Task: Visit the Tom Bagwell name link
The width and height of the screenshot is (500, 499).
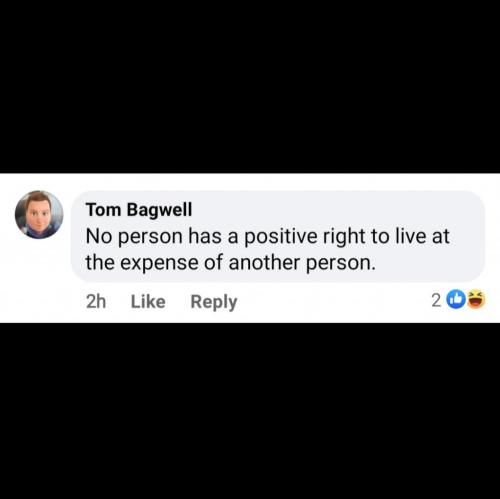Action: pos(139,210)
